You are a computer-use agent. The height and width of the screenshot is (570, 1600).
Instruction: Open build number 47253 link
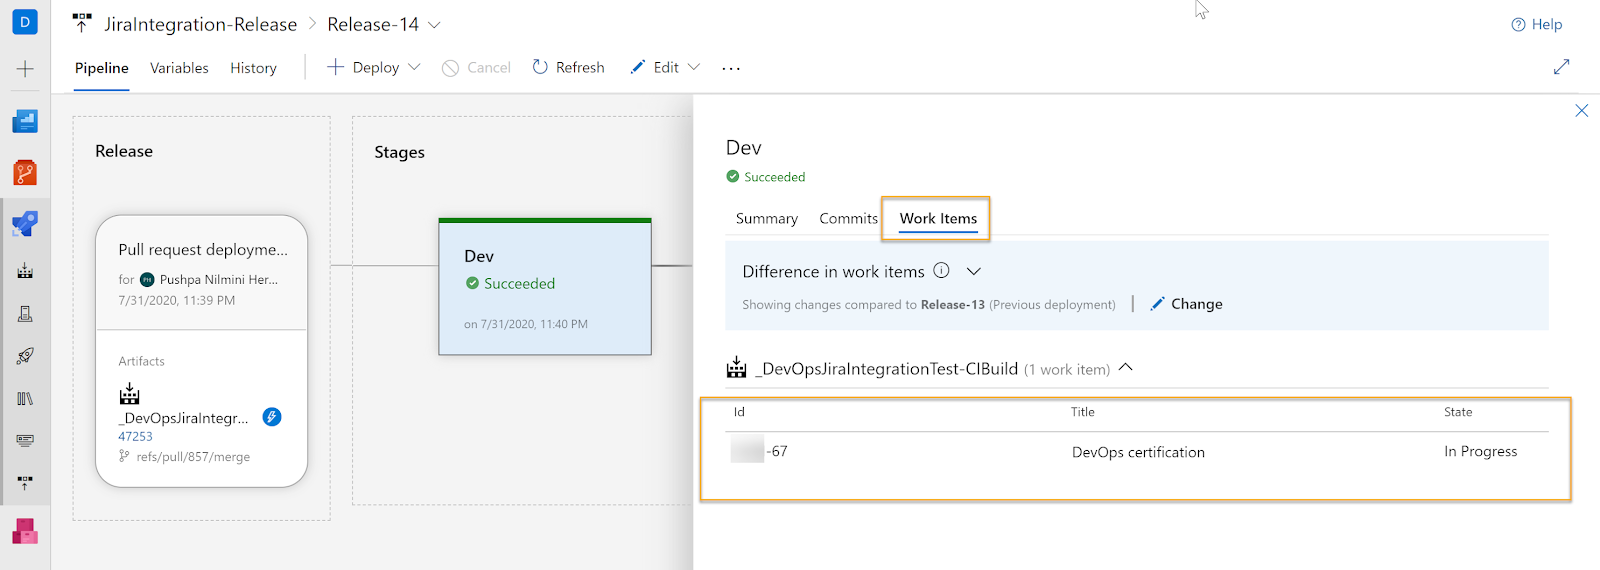(x=135, y=436)
